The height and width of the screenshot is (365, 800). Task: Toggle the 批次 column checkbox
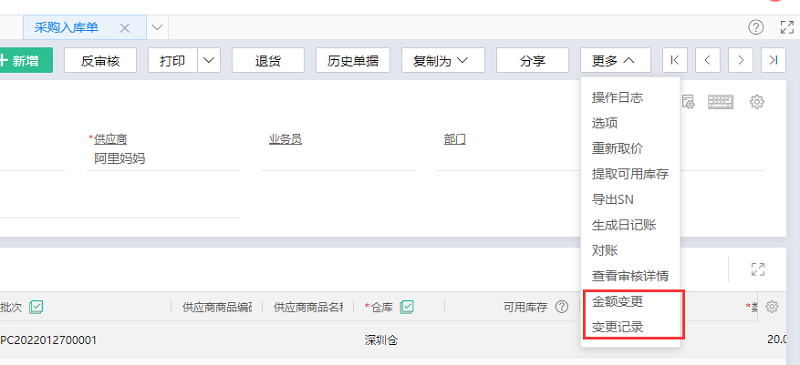click(36, 306)
